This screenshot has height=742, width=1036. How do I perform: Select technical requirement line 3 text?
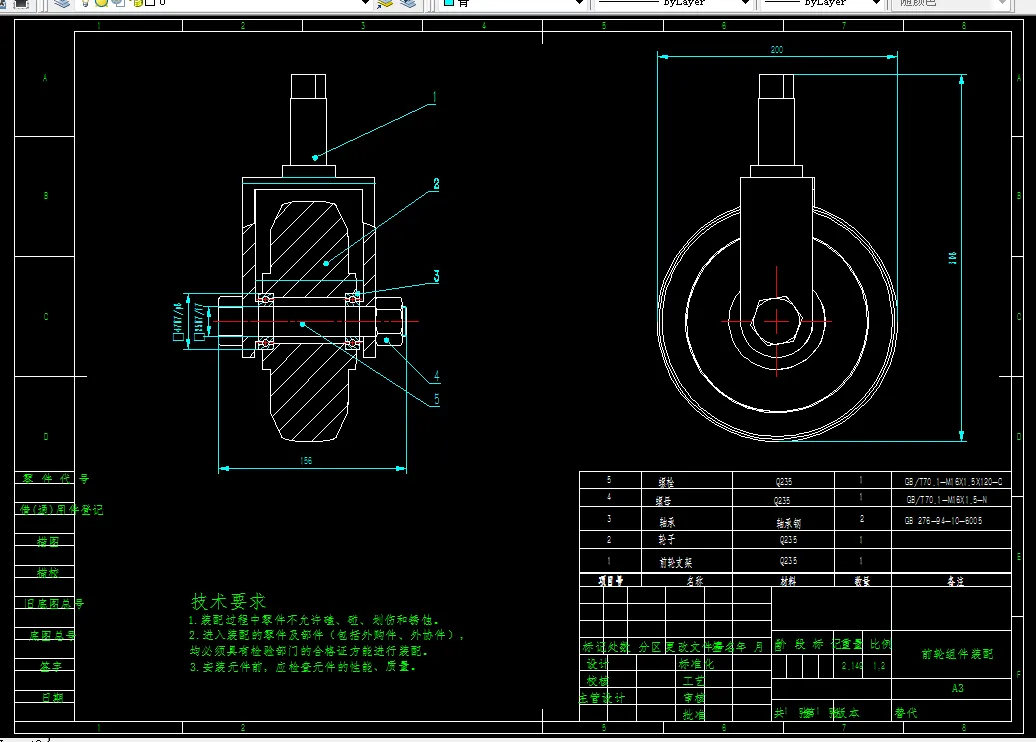pos(303,667)
